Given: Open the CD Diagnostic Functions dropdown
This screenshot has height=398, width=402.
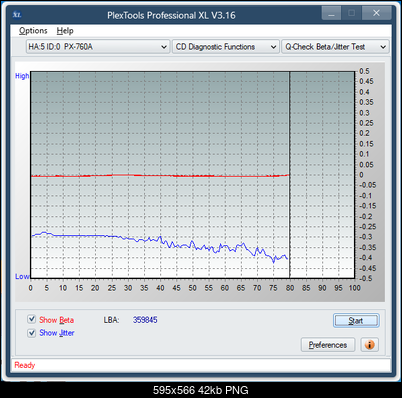Looking at the screenshot, I should pyautogui.click(x=226, y=47).
